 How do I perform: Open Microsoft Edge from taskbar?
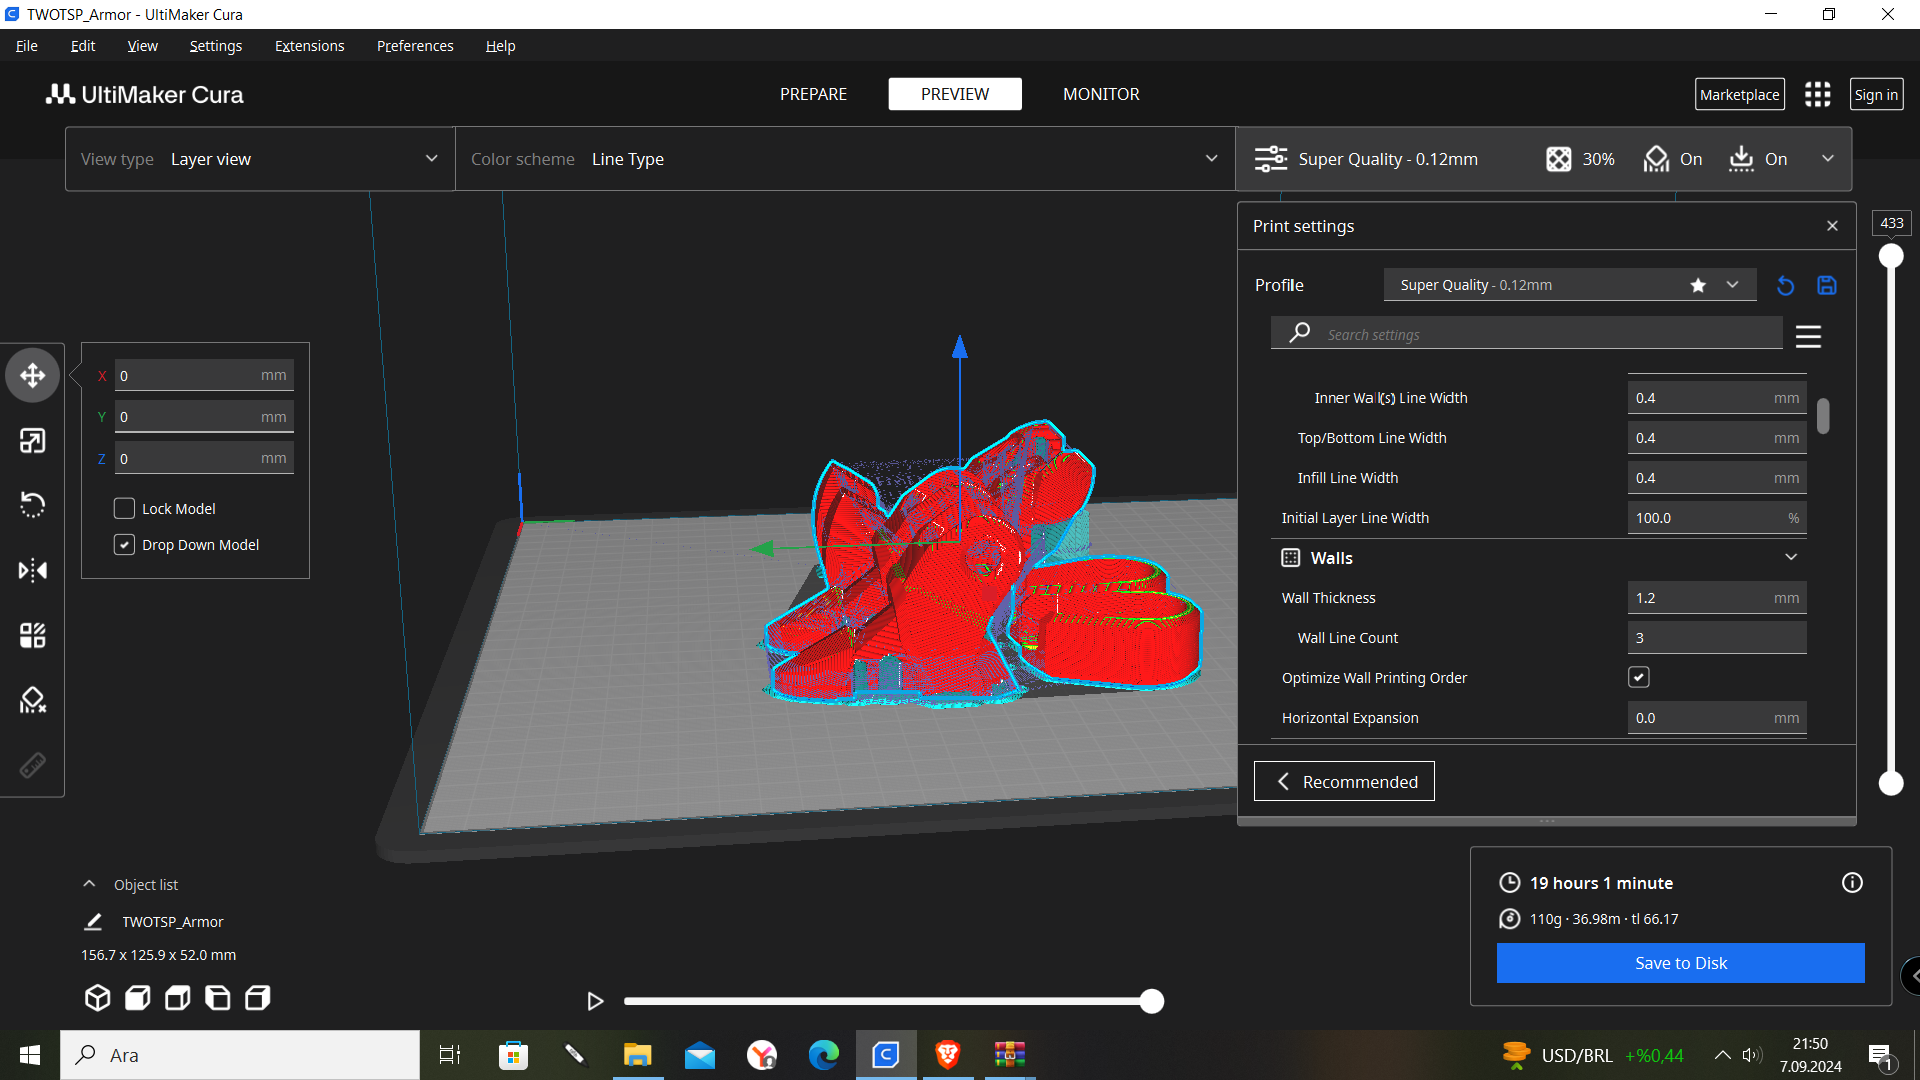pyautogui.click(x=824, y=1055)
